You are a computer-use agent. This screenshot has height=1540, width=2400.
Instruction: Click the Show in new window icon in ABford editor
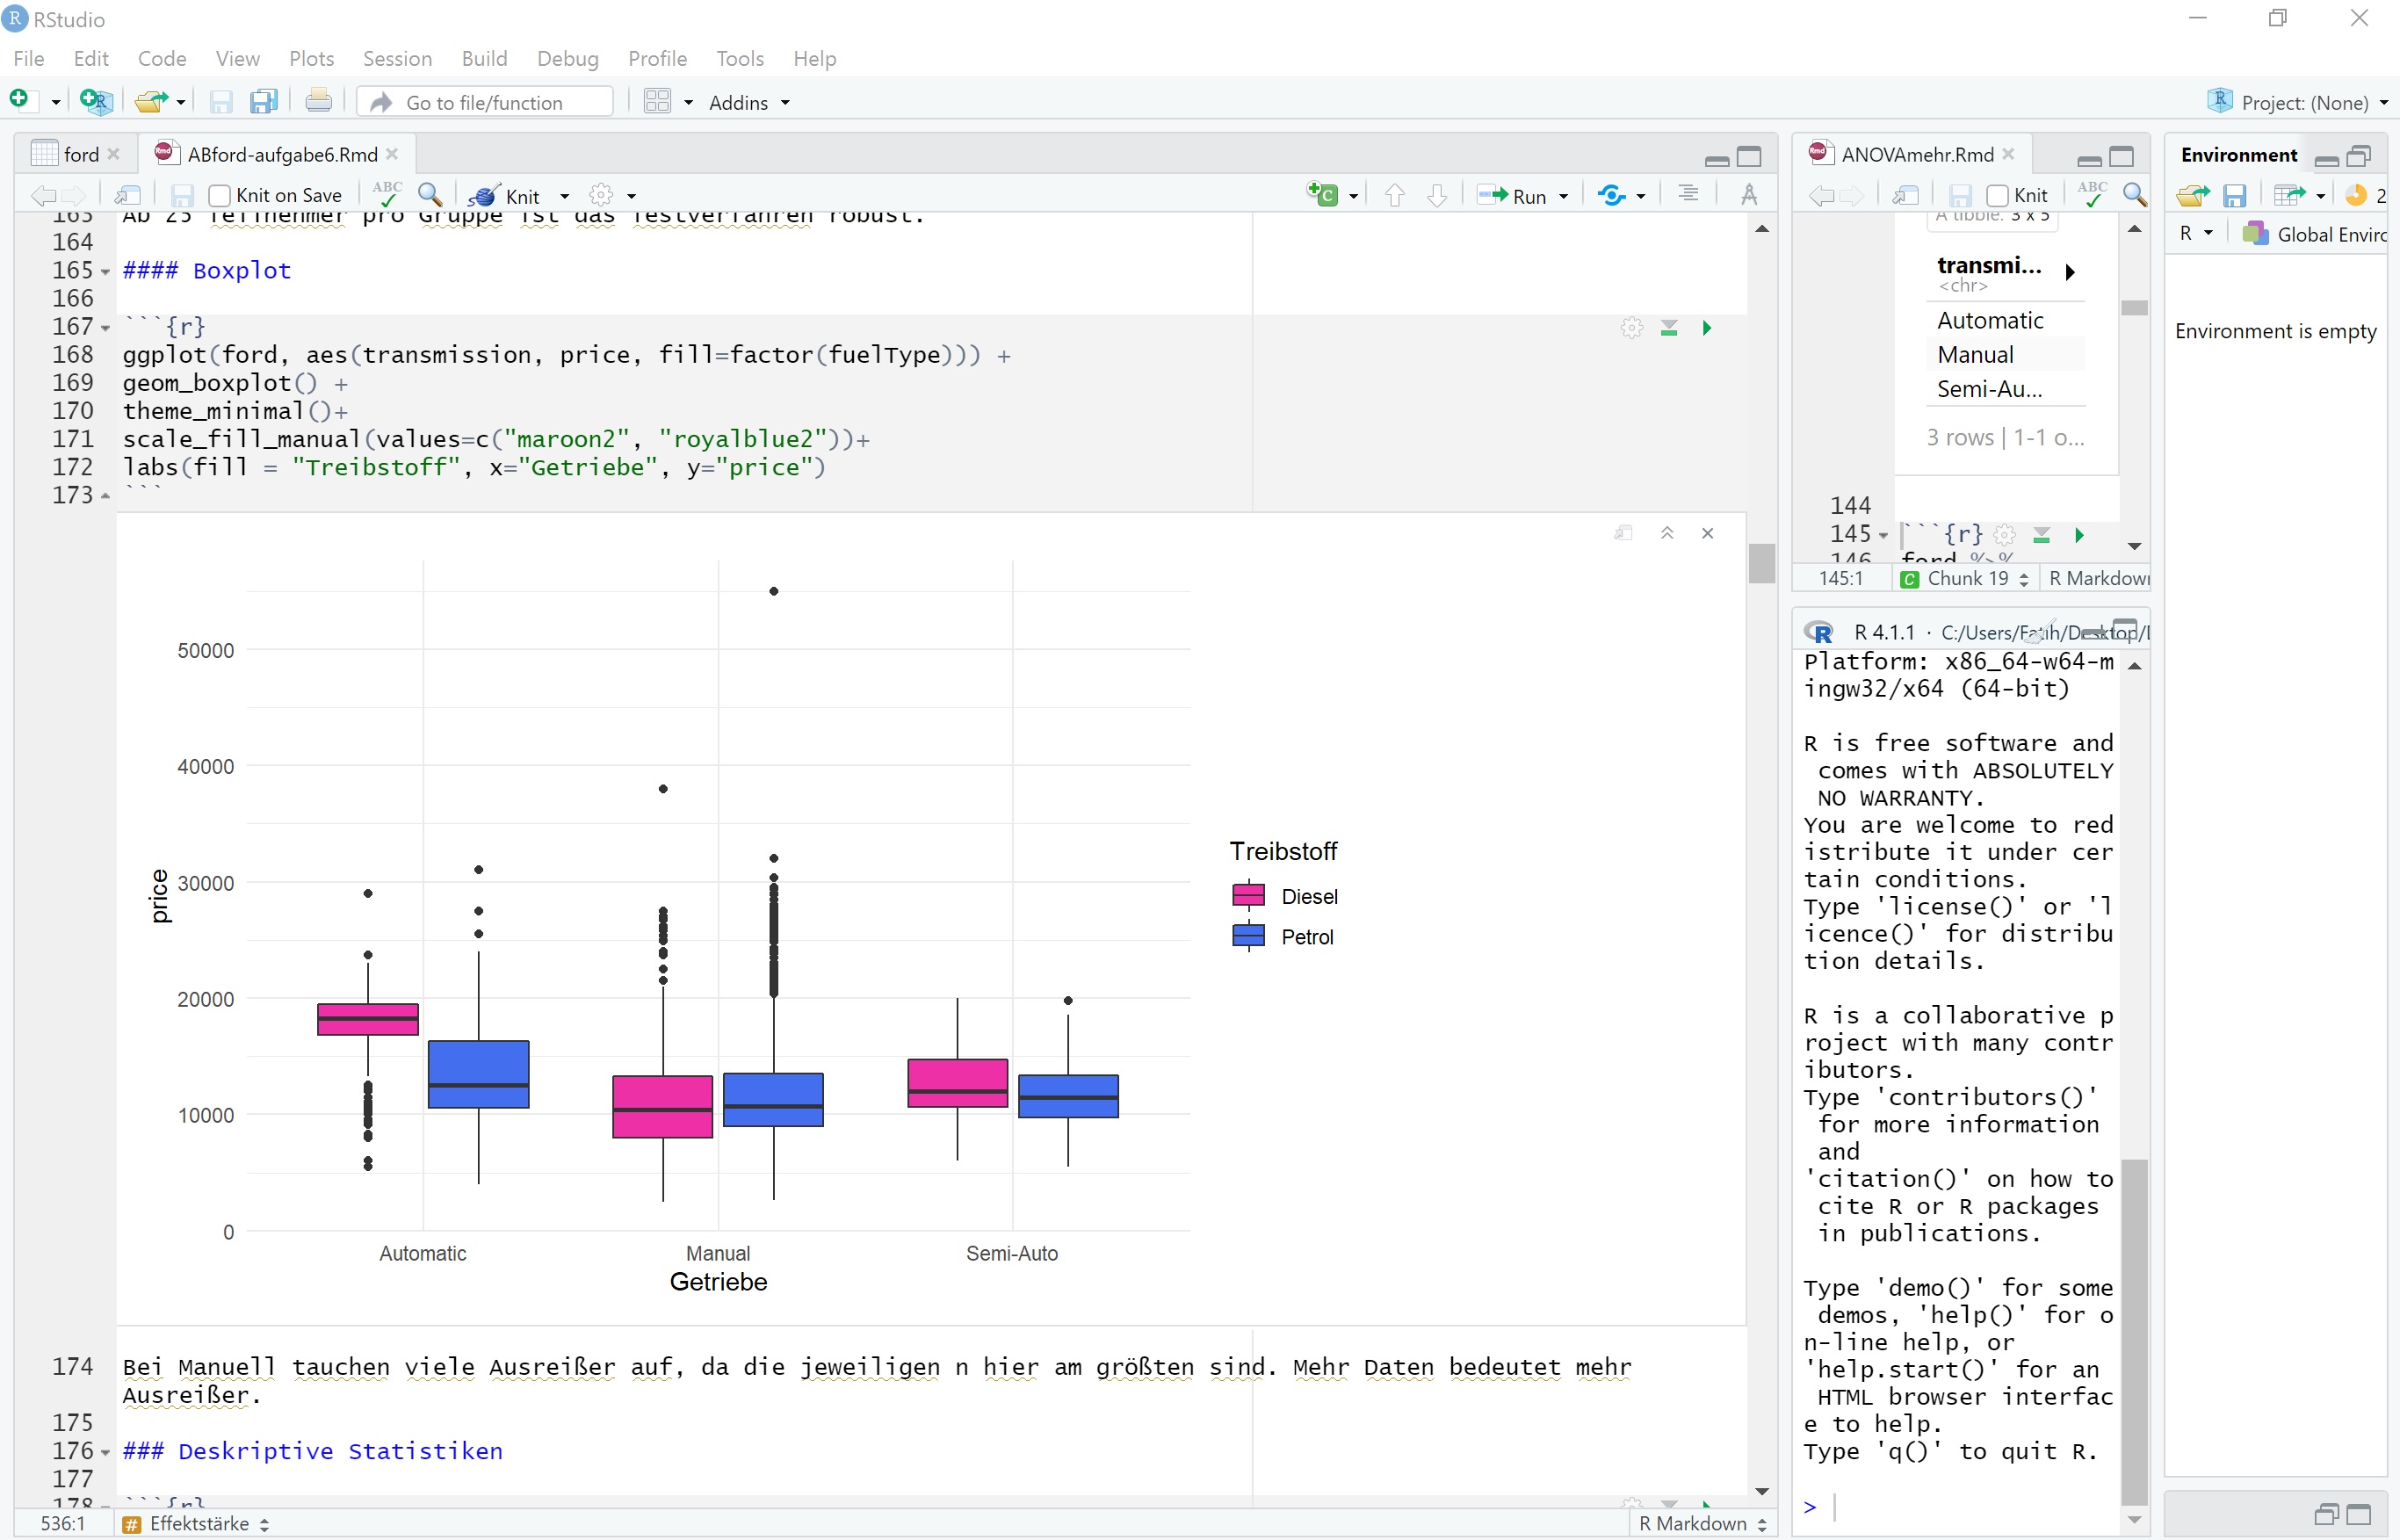click(x=128, y=195)
